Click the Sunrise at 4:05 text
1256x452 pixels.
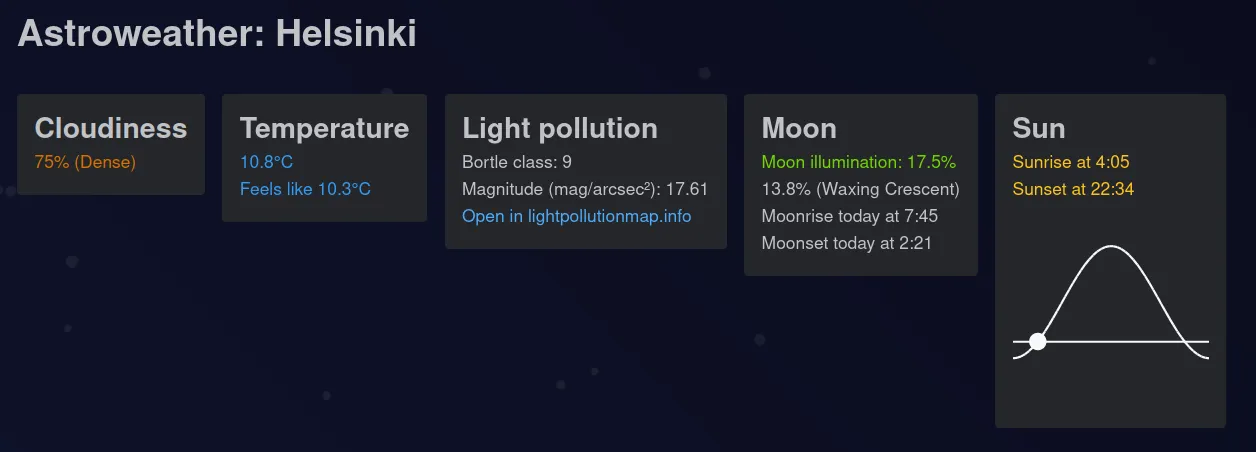(x=1071, y=162)
